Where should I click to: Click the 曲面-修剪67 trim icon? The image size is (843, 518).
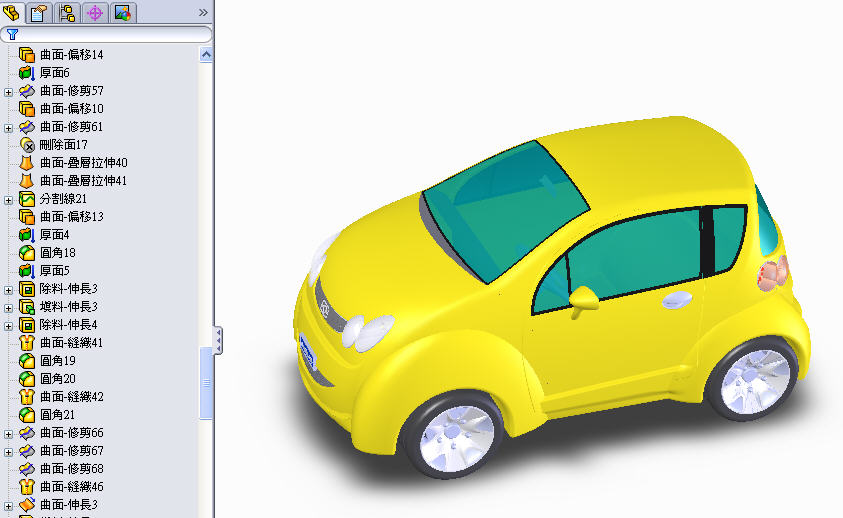click(x=27, y=451)
